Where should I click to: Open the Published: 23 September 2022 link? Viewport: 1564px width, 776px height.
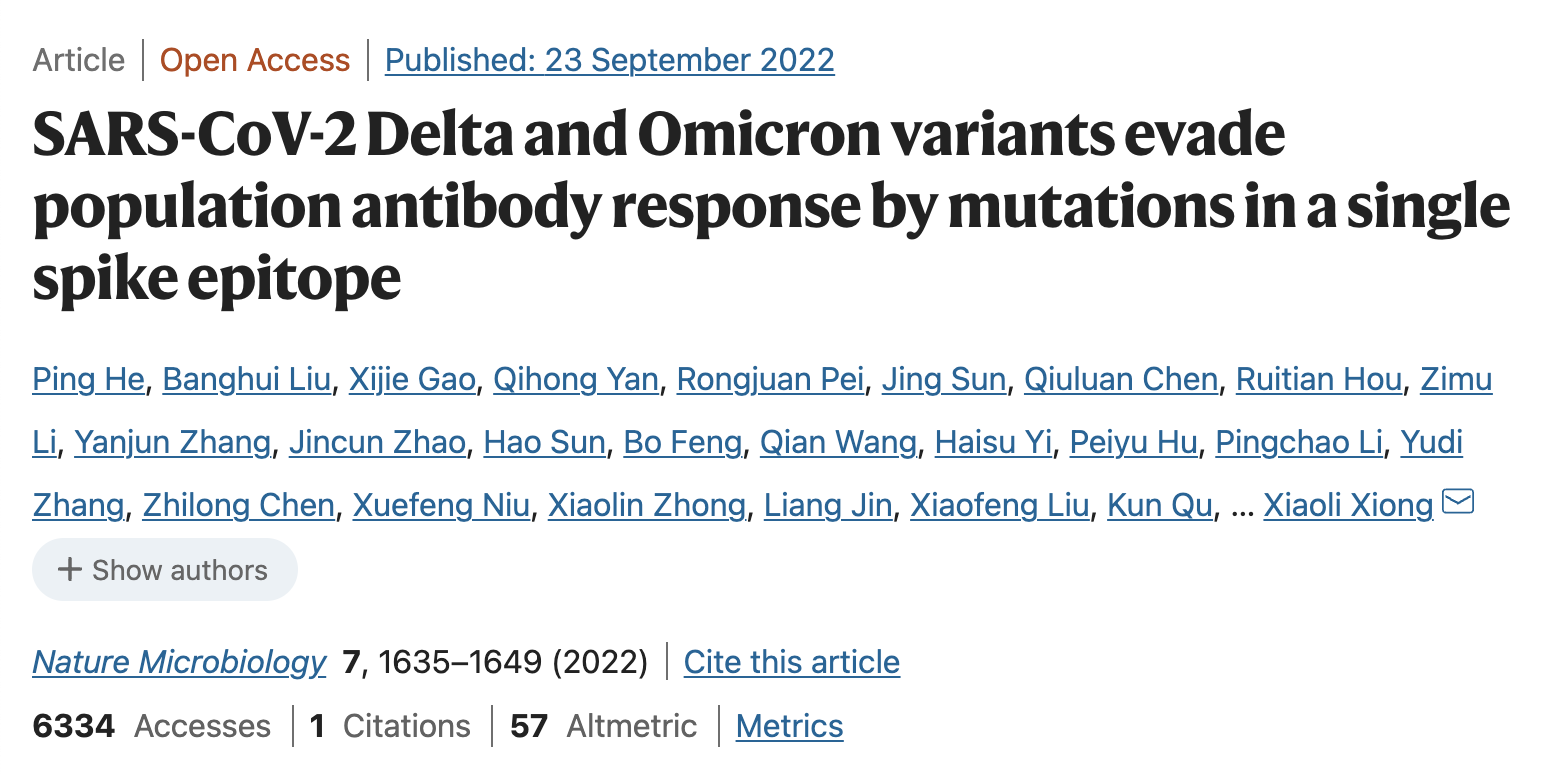(x=610, y=60)
